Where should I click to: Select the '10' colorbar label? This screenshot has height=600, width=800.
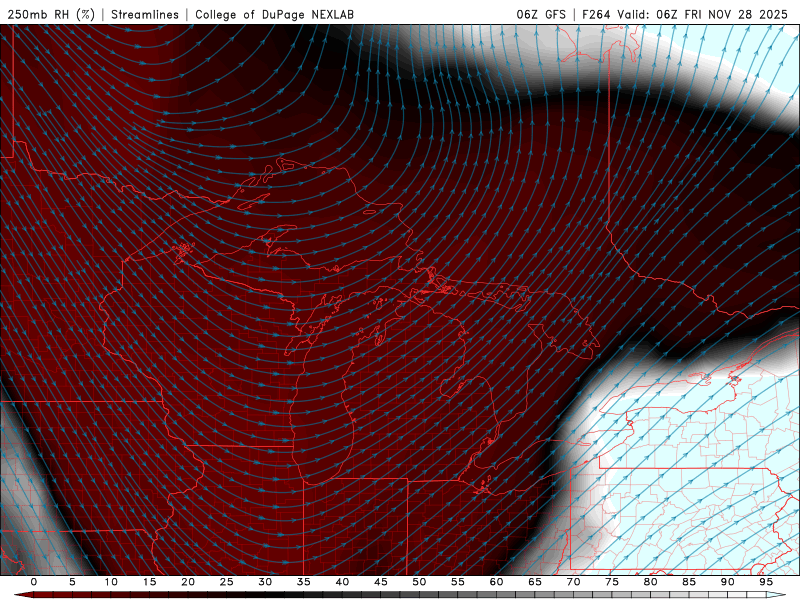pyautogui.click(x=111, y=582)
